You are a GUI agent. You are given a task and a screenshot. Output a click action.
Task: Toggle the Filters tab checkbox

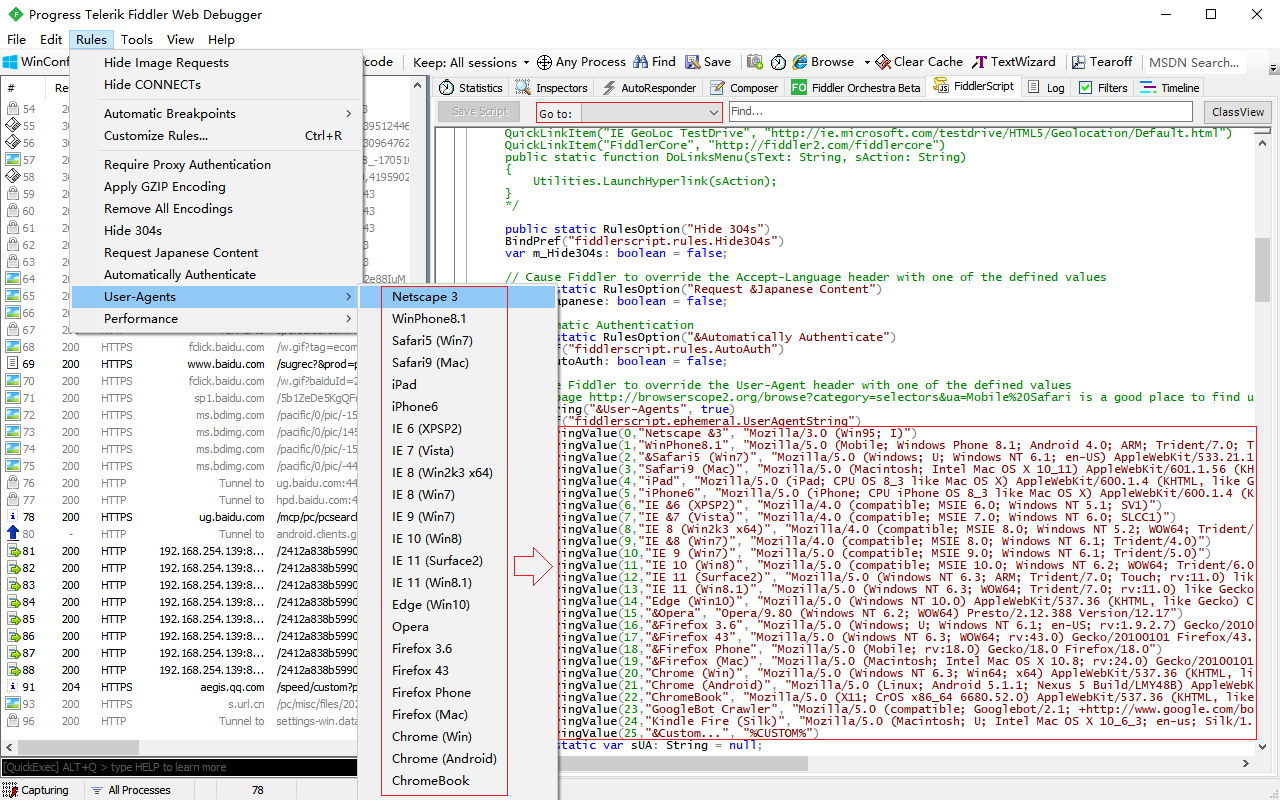1085,87
